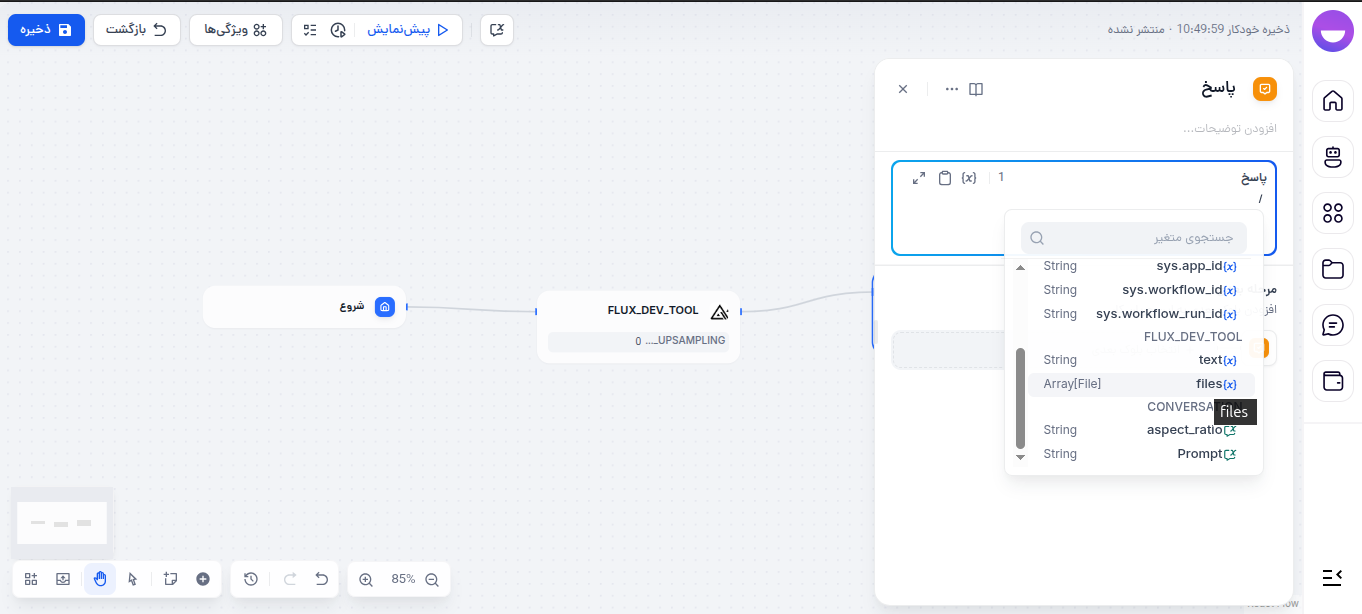Expand the answer editor with the arrows icon
Viewport: 1362px width, 614px height.
[x=919, y=177]
